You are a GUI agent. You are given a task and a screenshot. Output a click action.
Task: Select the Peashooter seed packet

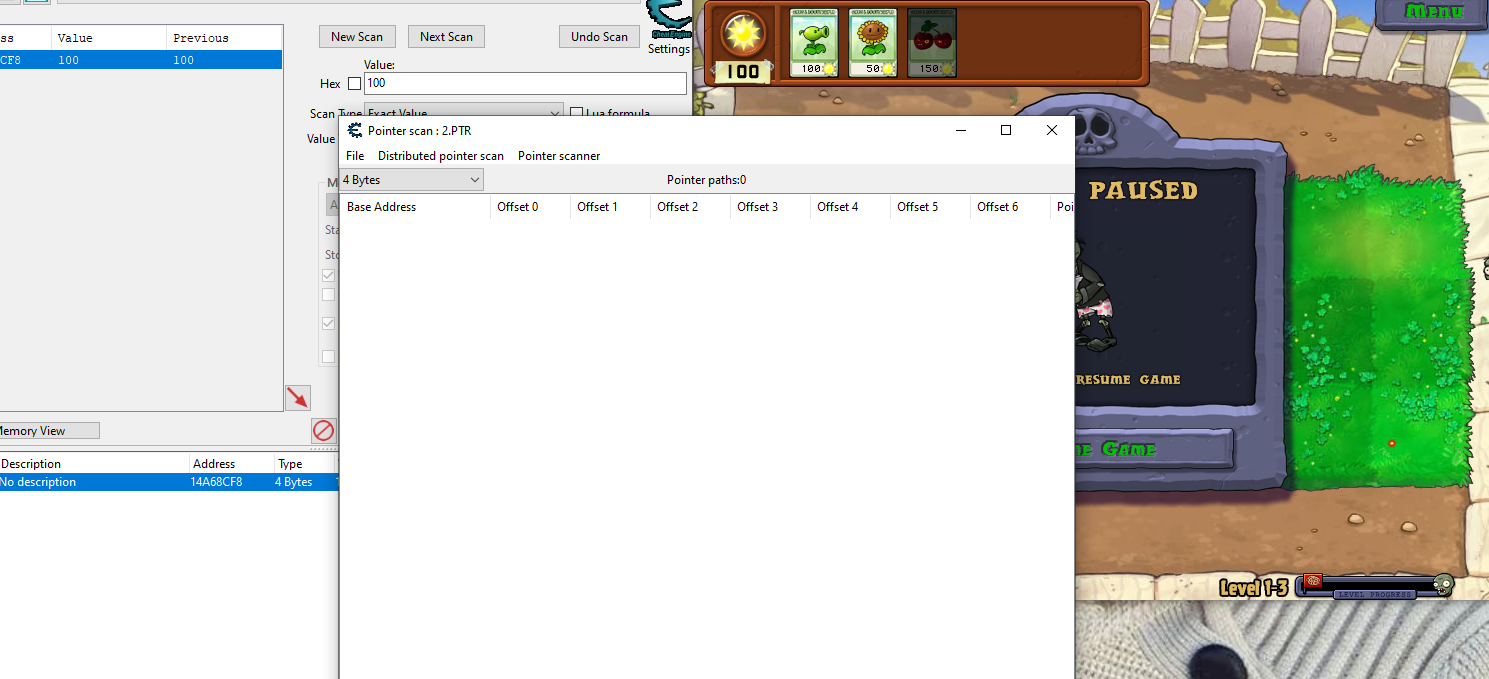(812, 42)
